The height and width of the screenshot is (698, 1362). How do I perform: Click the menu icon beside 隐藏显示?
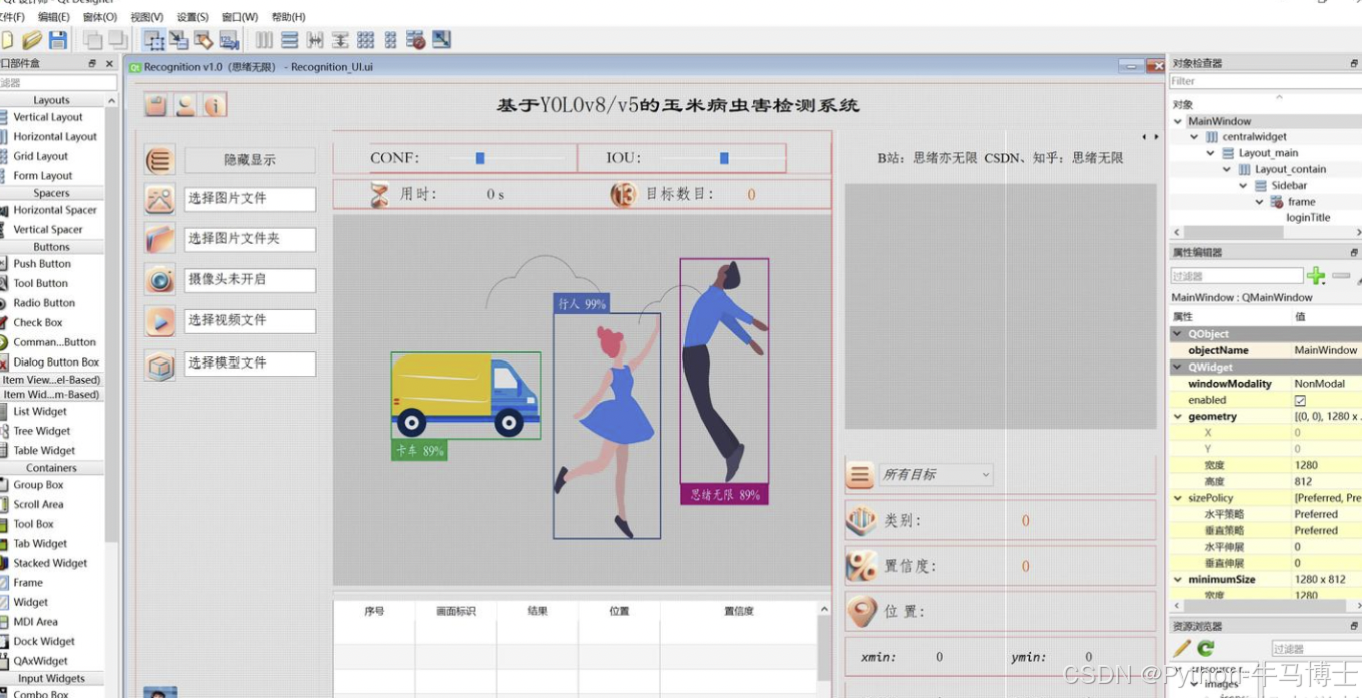[x=160, y=160]
